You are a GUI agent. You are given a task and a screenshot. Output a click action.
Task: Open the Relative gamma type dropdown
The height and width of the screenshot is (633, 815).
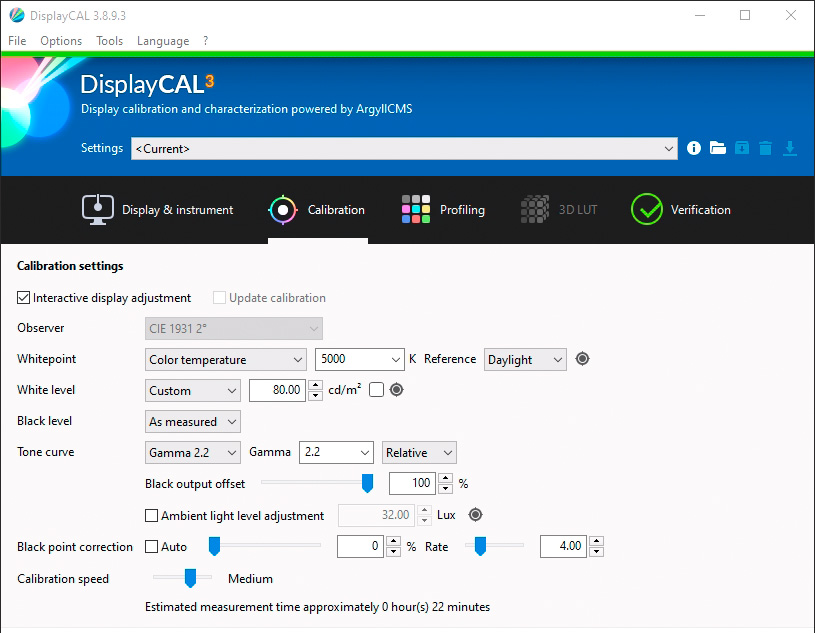[419, 453]
